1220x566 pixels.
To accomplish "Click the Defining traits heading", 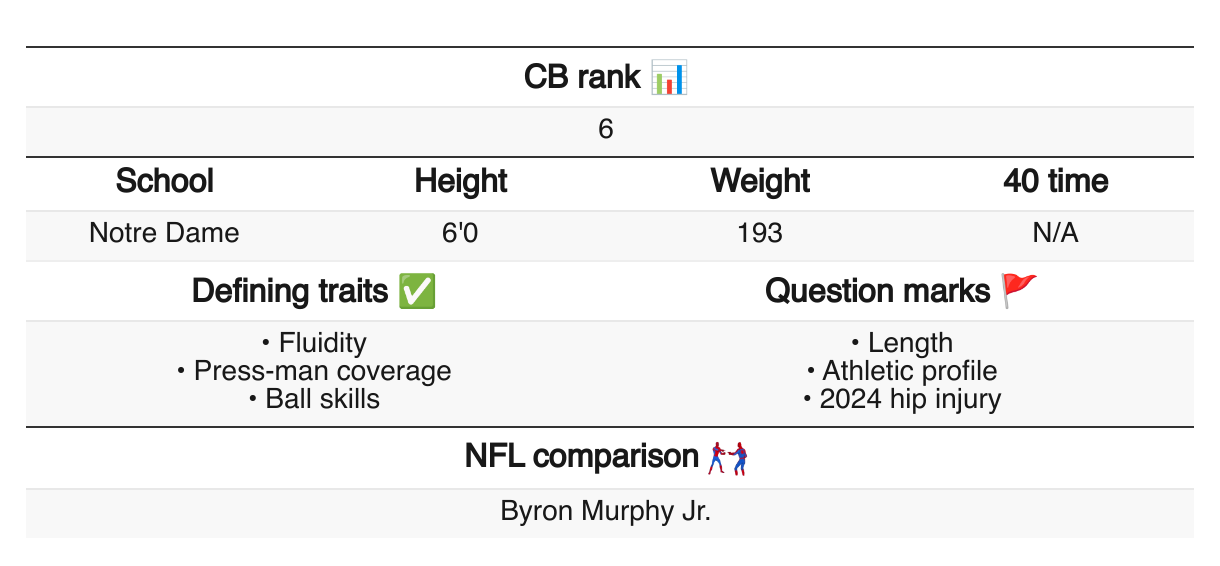I will pyautogui.click(x=290, y=291).
